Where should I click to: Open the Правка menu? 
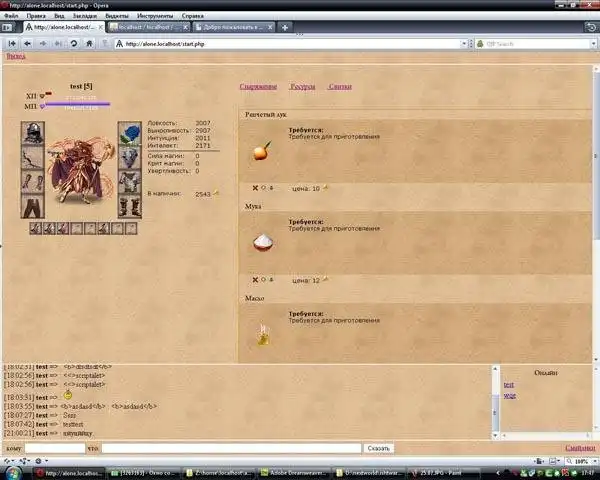click(x=36, y=16)
